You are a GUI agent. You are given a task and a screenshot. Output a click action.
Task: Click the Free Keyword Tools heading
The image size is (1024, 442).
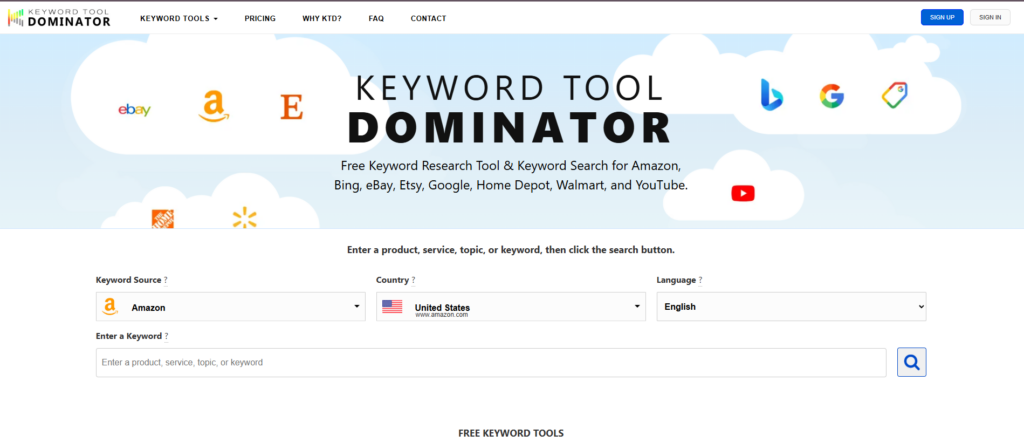(x=511, y=433)
